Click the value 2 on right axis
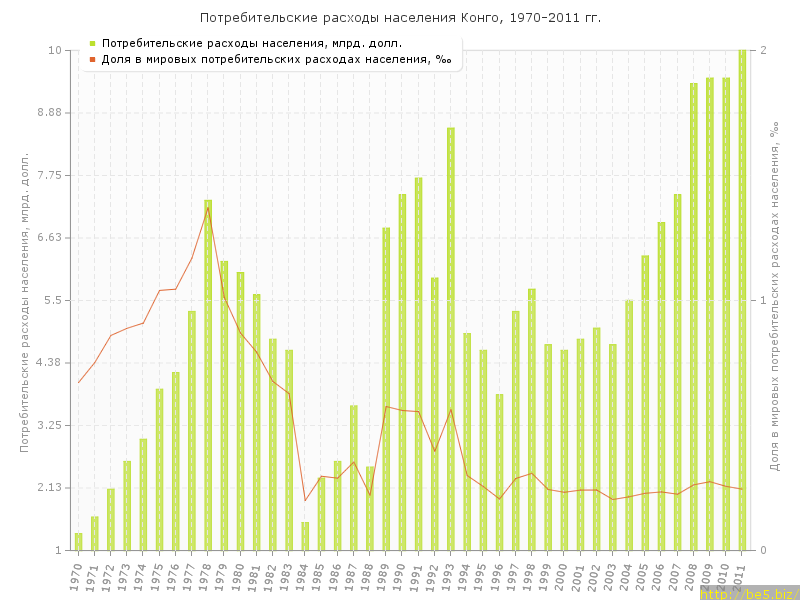Viewport: 800px width, 600px height. (763, 50)
